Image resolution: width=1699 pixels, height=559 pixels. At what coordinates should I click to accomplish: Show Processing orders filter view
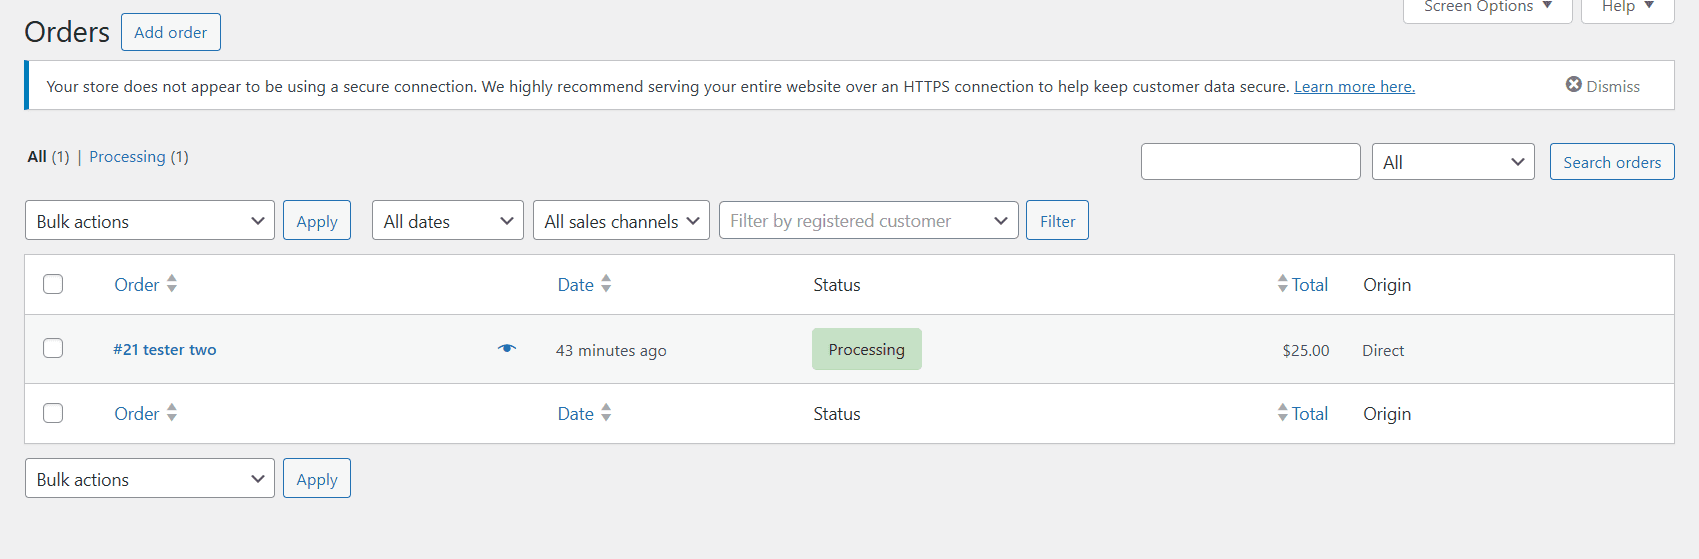coord(127,157)
